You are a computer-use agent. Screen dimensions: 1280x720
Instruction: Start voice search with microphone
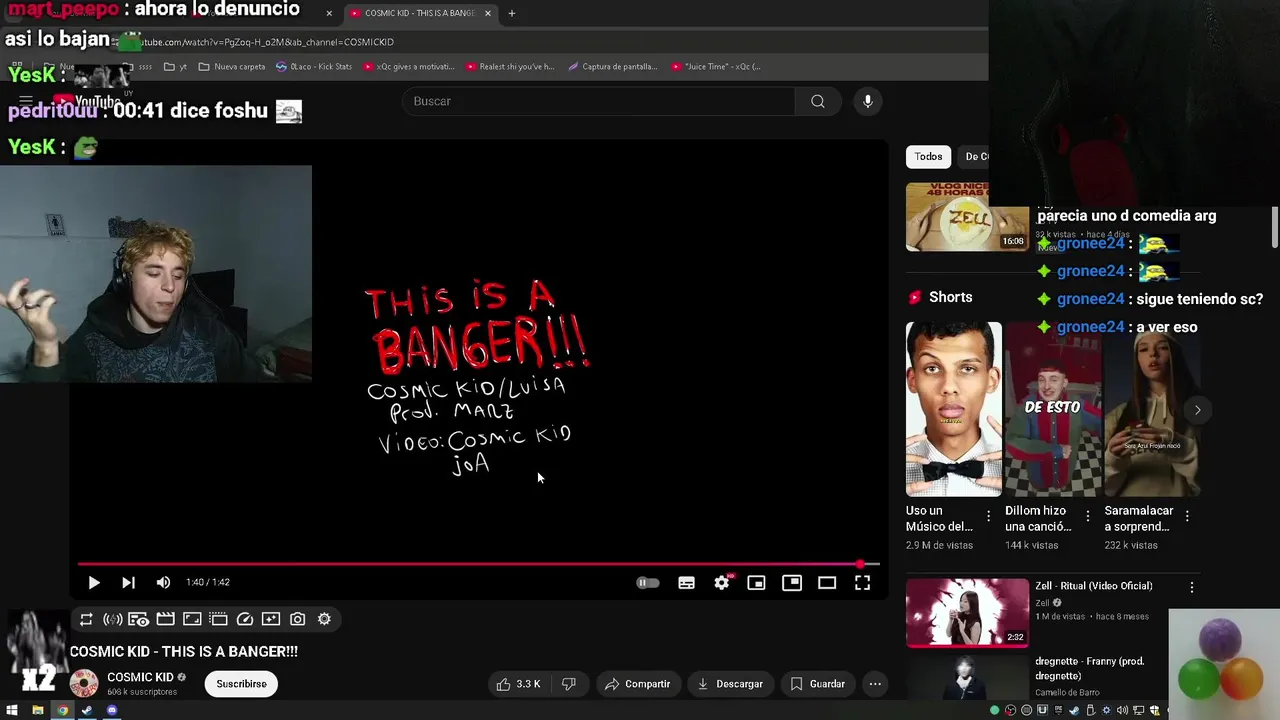coord(868,101)
